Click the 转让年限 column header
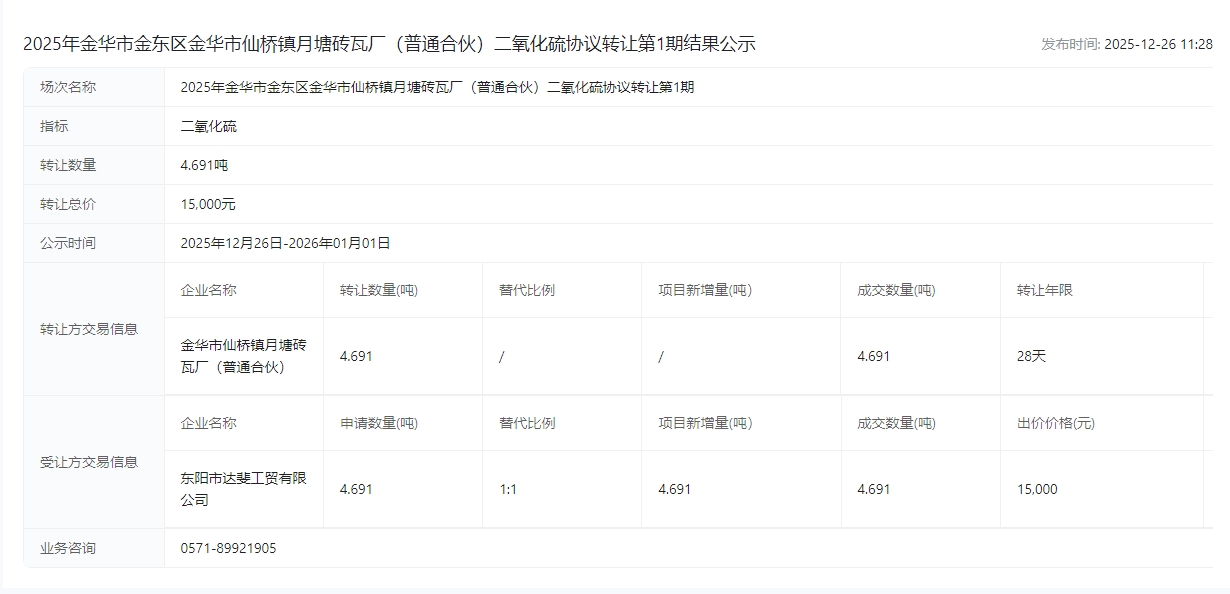 coord(1044,290)
